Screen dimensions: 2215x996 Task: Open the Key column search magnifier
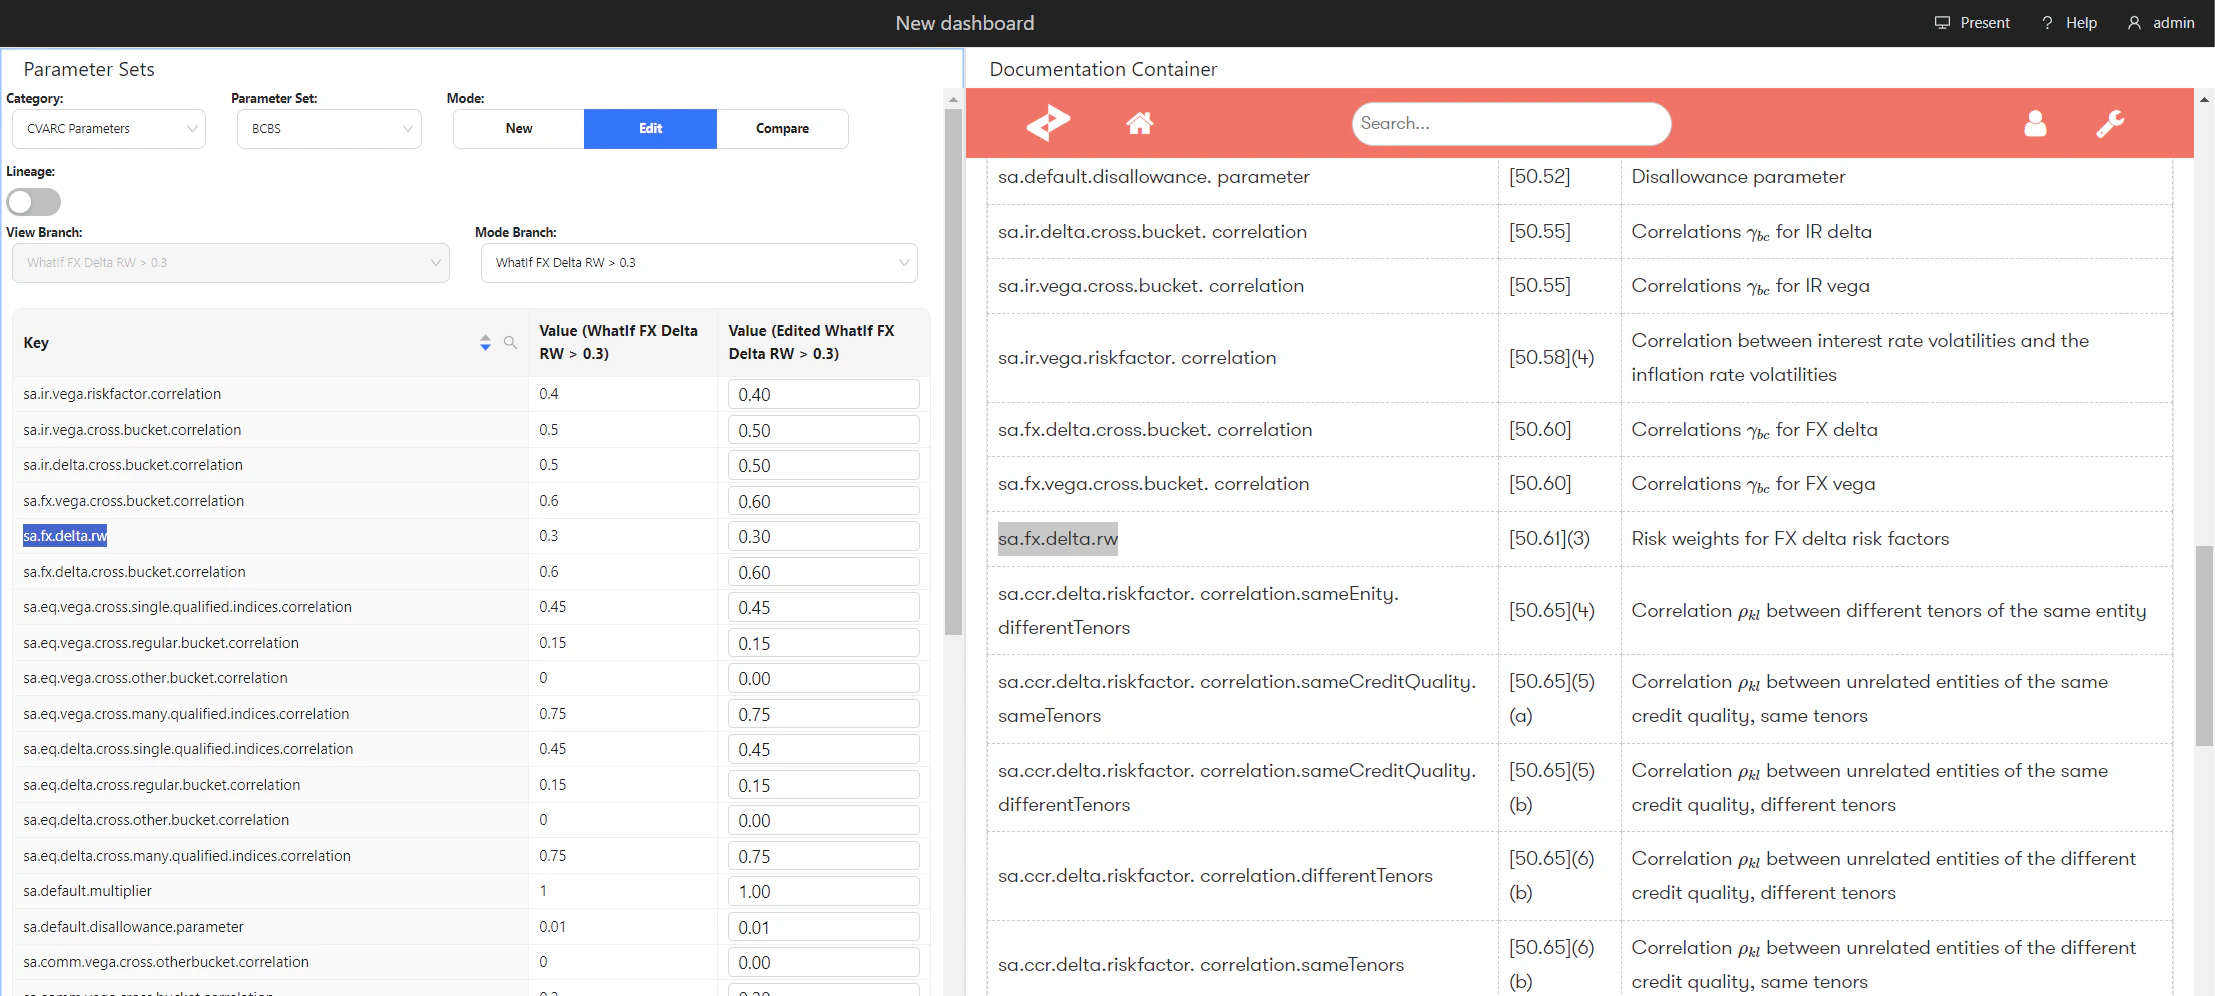tap(510, 342)
